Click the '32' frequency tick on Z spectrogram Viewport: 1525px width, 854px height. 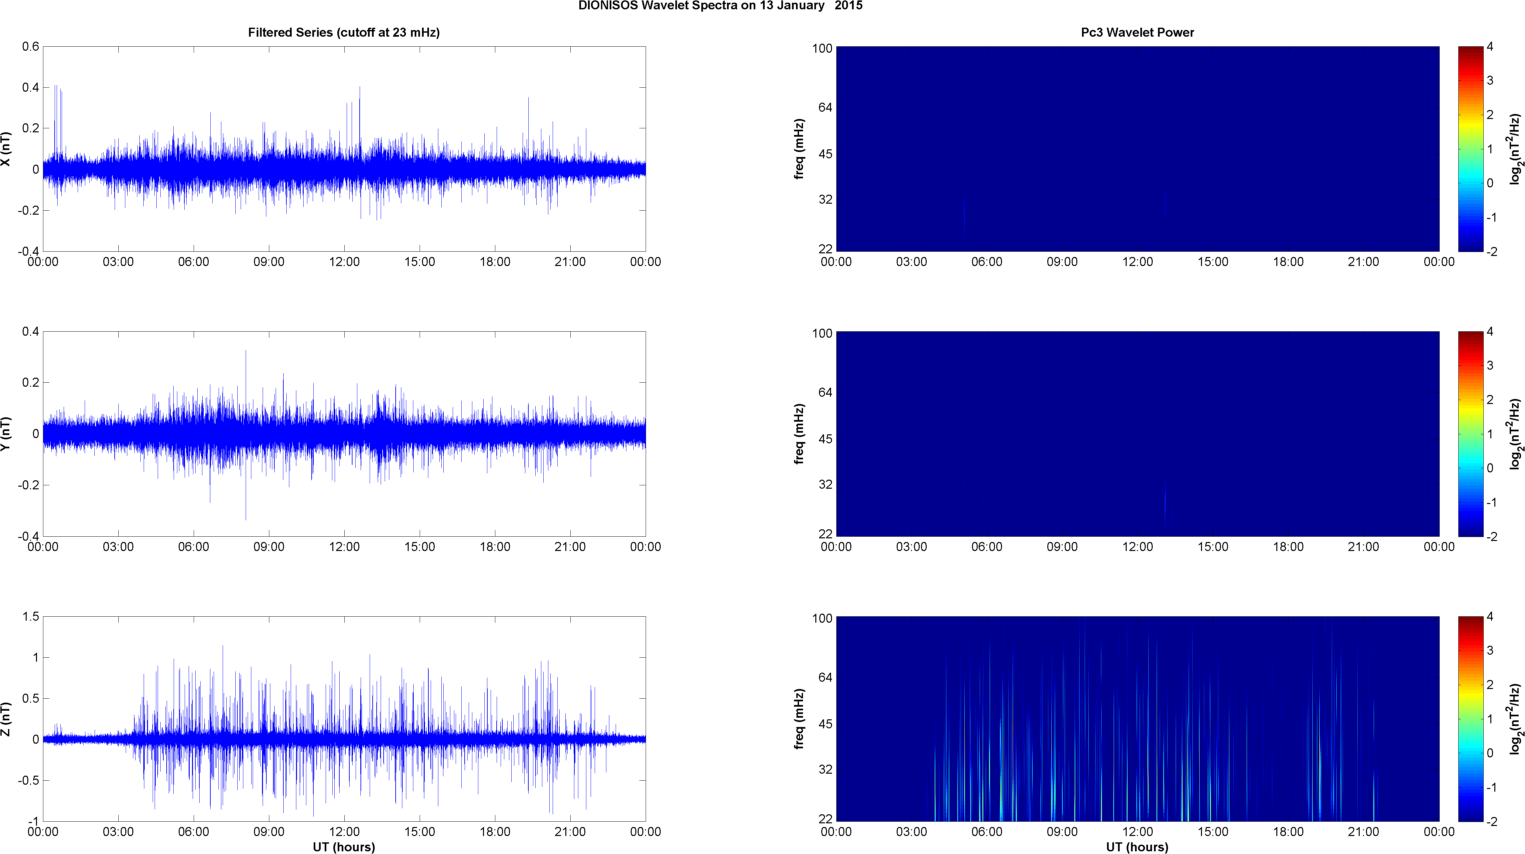click(826, 770)
